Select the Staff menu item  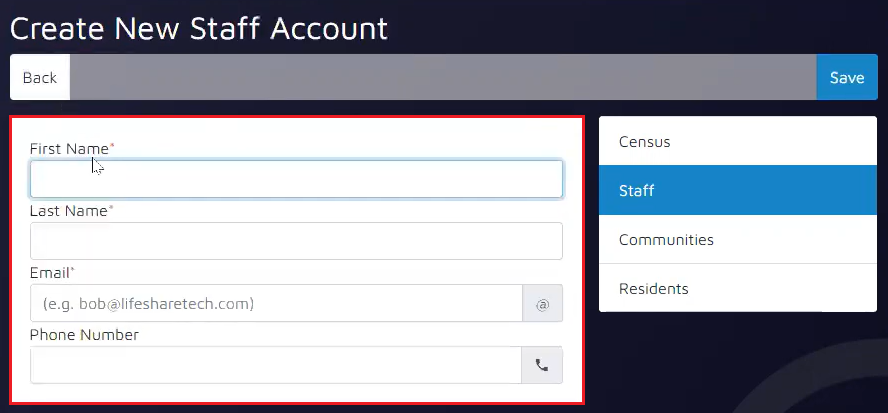point(636,190)
